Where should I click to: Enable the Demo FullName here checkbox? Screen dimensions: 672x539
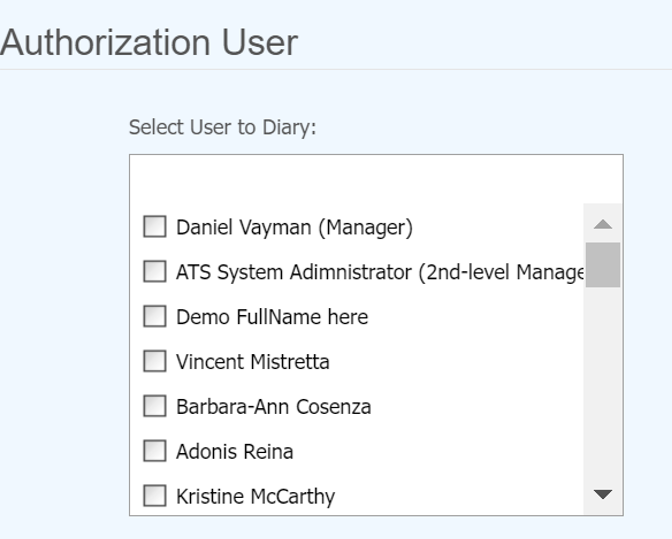tap(154, 316)
